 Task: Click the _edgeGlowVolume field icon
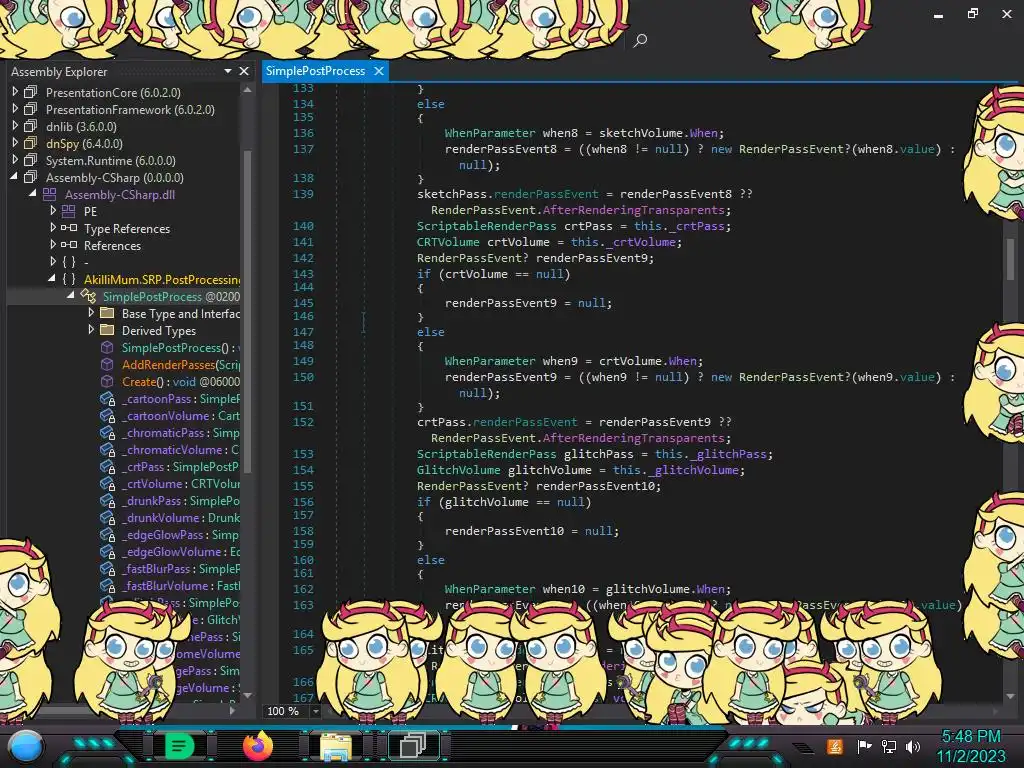click(x=107, y=551)
